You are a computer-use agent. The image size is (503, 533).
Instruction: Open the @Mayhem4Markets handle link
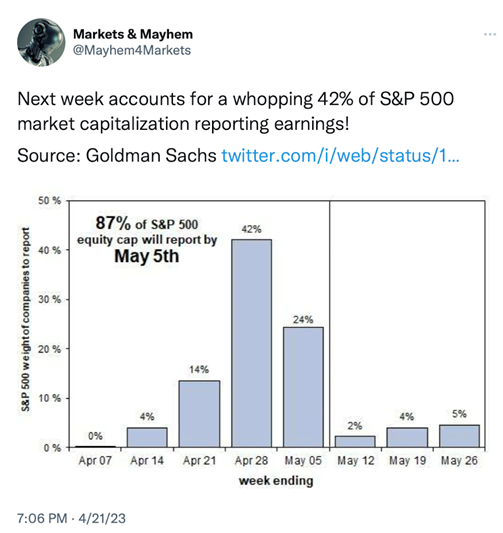(x=132, y=50)
